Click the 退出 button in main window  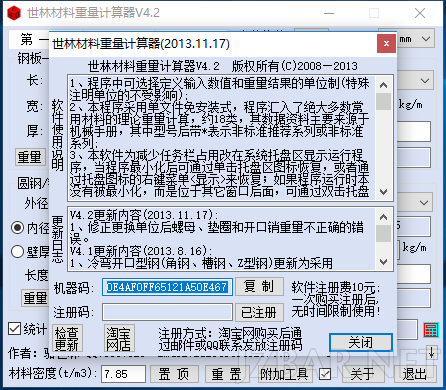[415, 374]
